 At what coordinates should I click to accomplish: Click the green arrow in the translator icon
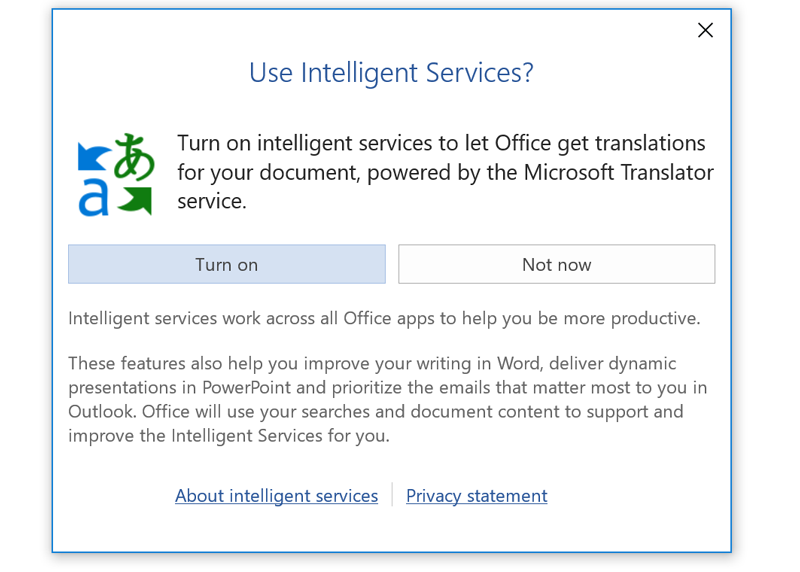[137, 200]
